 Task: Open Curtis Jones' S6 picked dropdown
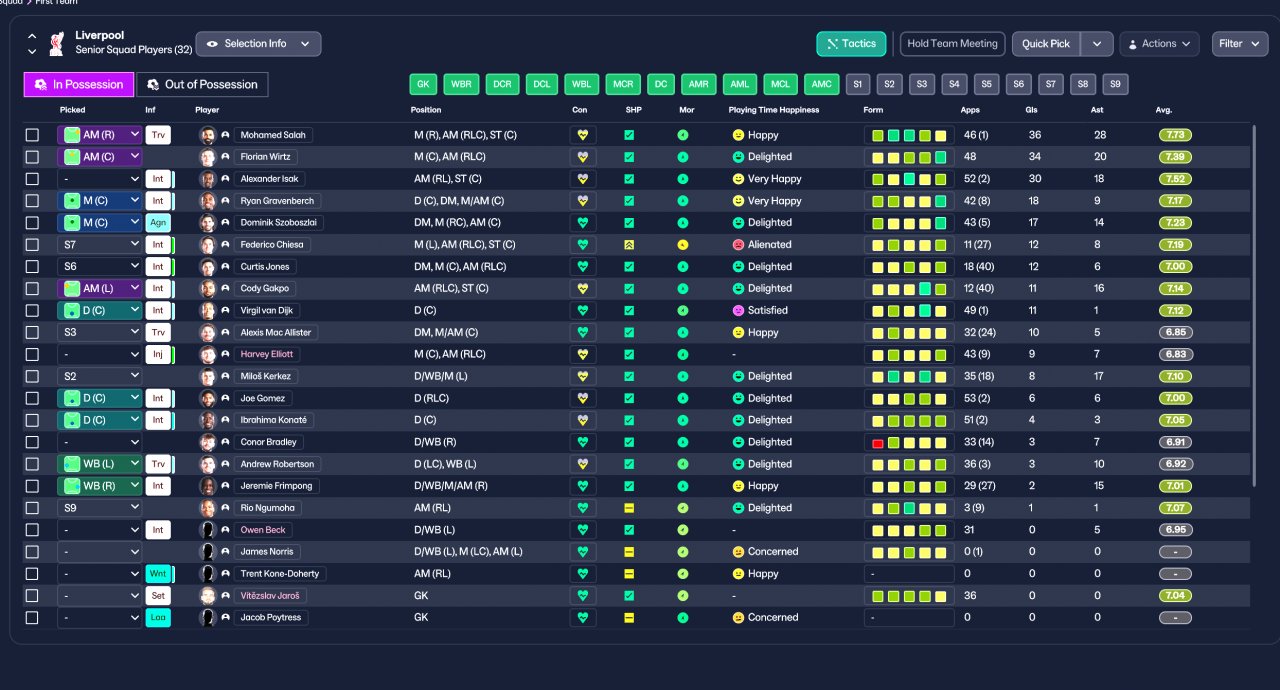click(x=100, y=267)
